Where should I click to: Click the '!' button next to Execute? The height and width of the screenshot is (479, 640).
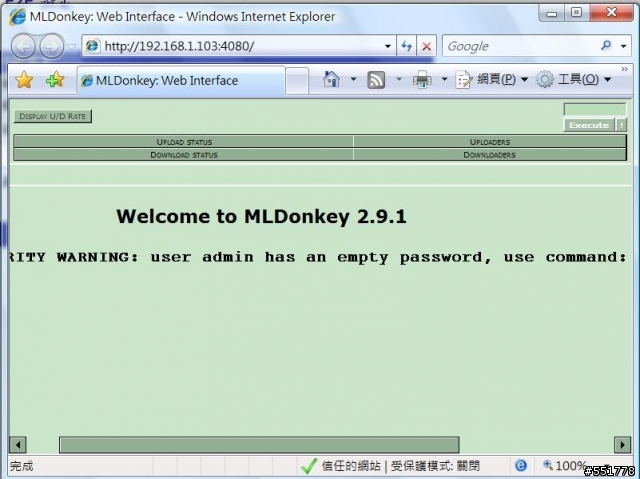621,125
